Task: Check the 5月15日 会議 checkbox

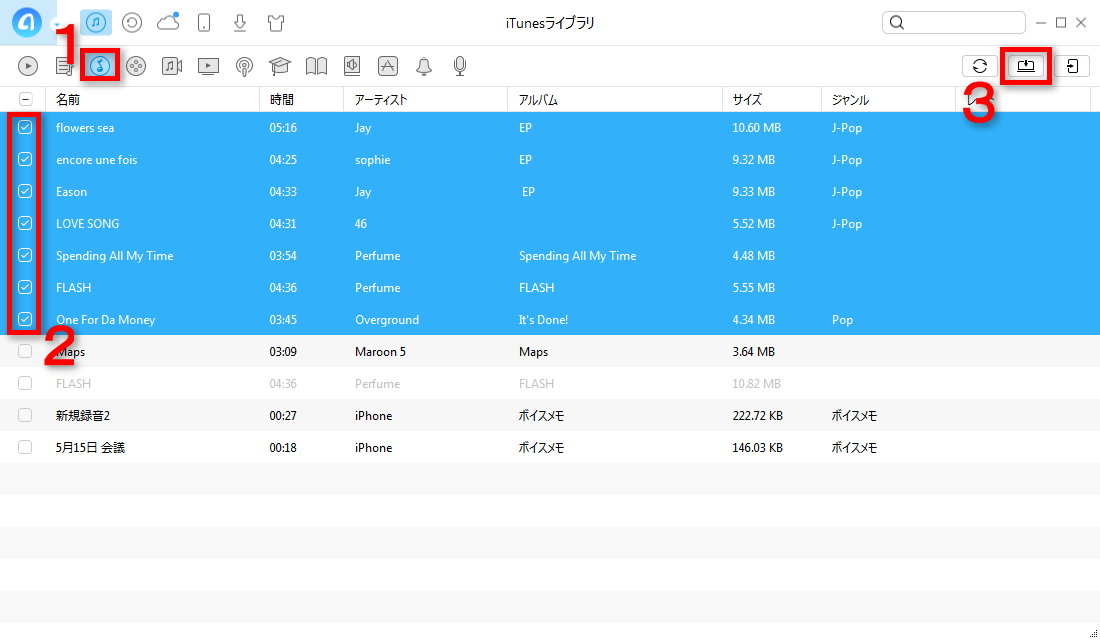Action: (x=25, y=447)
